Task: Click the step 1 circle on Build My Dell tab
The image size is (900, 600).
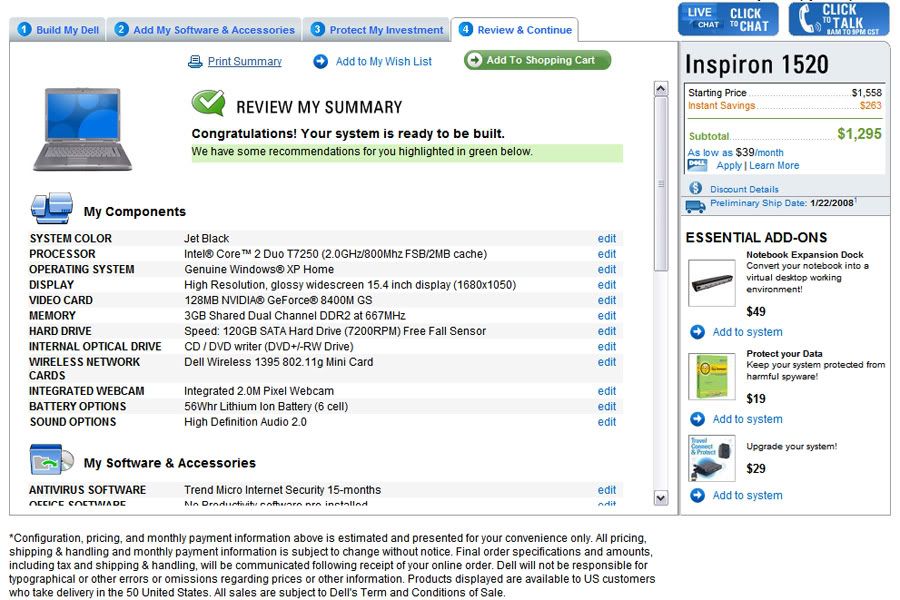Action: 24,29
